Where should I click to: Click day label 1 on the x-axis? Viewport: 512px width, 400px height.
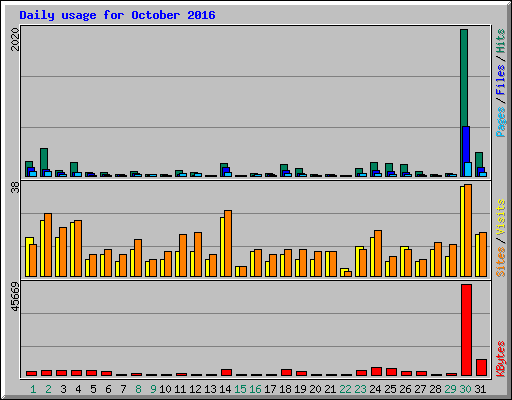tap(33, 389)
